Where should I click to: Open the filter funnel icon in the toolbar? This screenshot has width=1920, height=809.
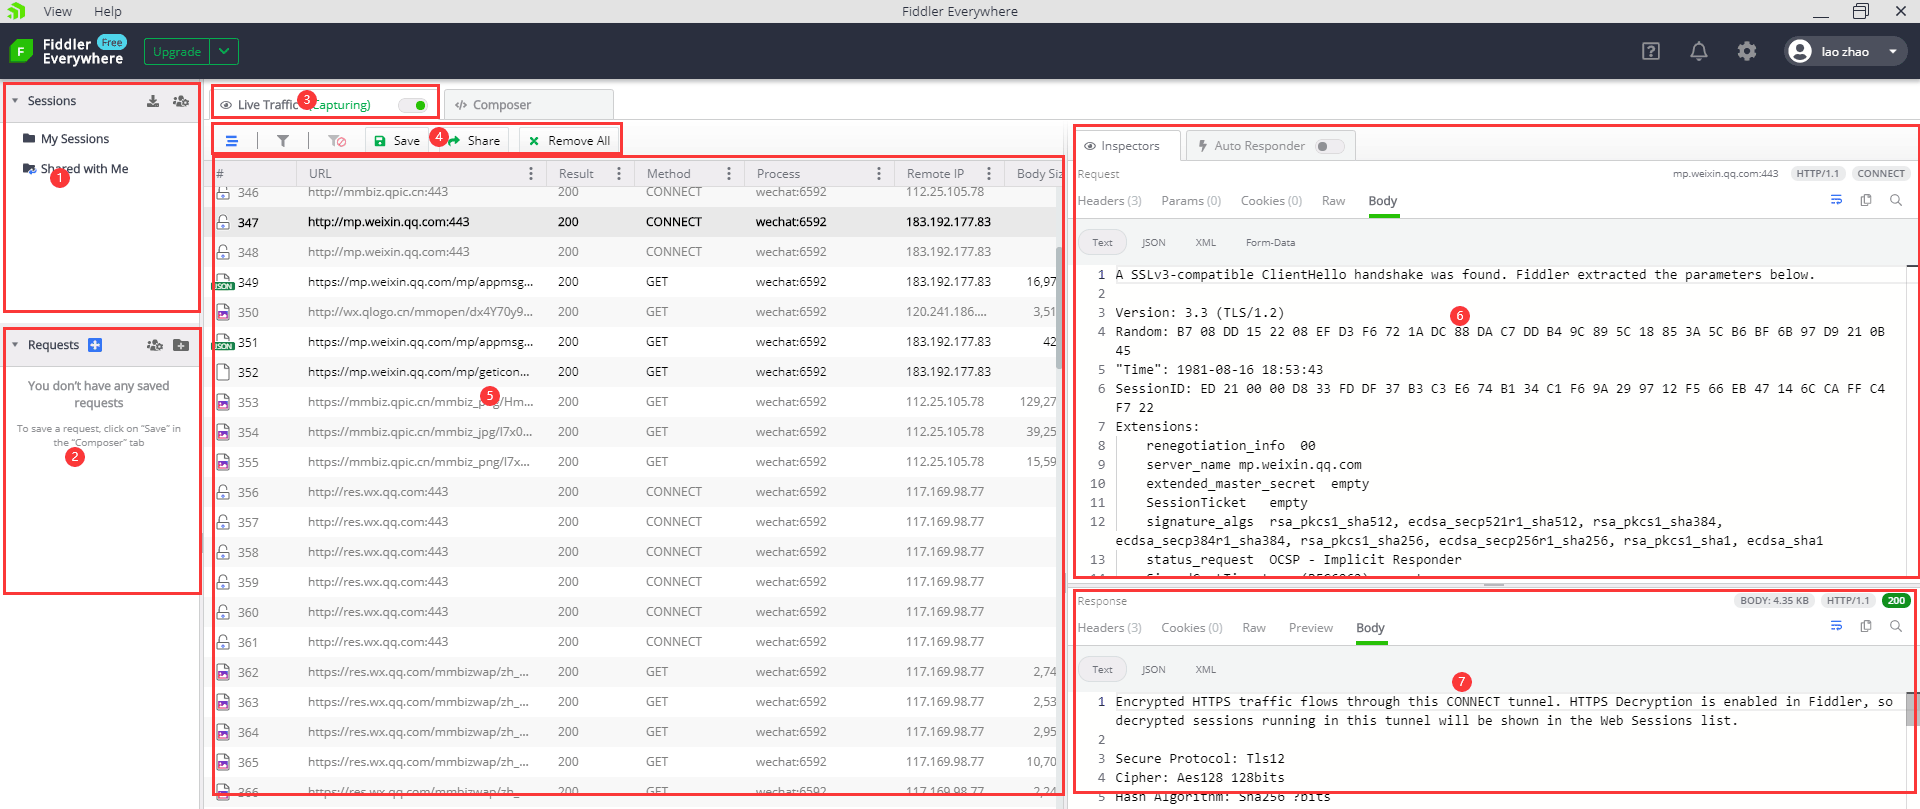tap(283, 141)
